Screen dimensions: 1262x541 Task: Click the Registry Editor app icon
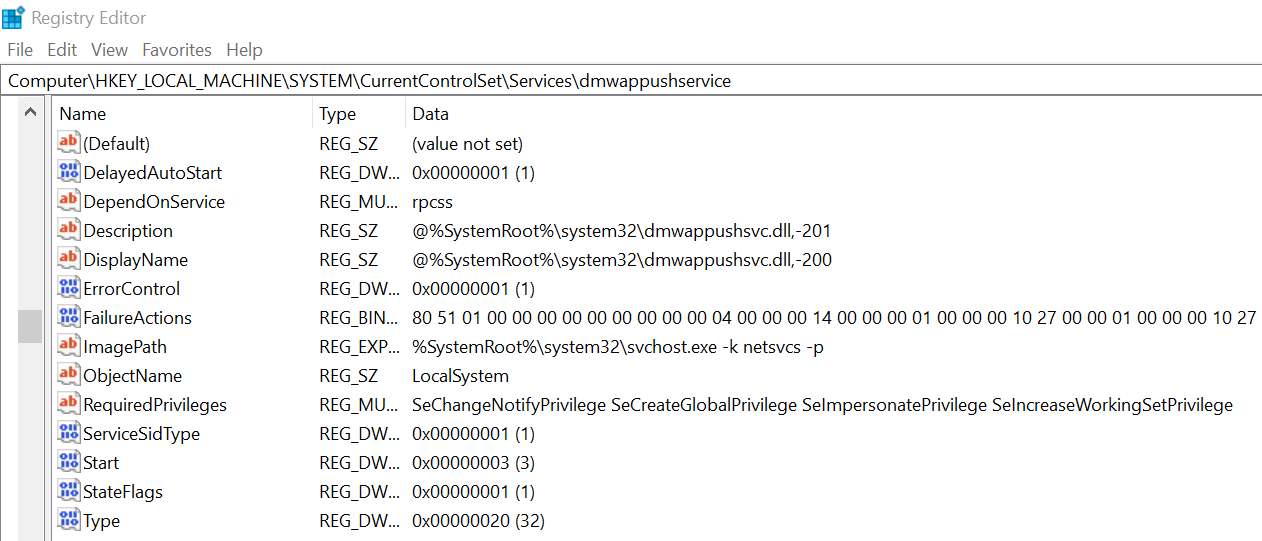point(13,17)
